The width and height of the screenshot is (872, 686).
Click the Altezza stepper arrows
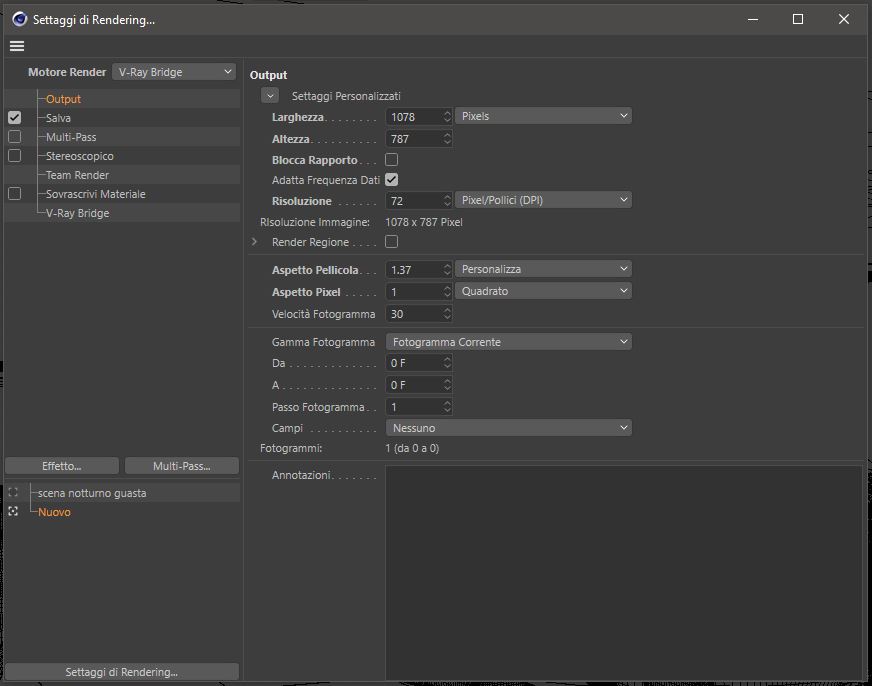click(447, 139)
